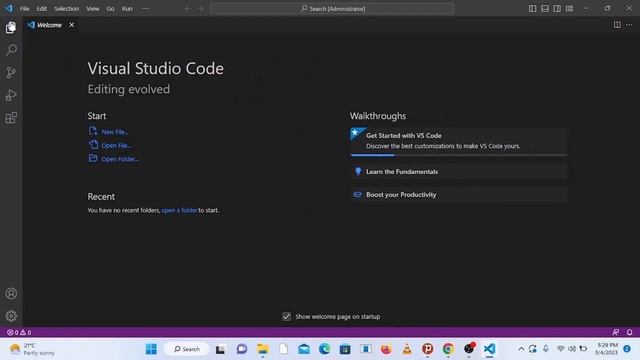The image size is (640, 360).
Task: Click the errors and warnings status indicator
Action: 19,332
